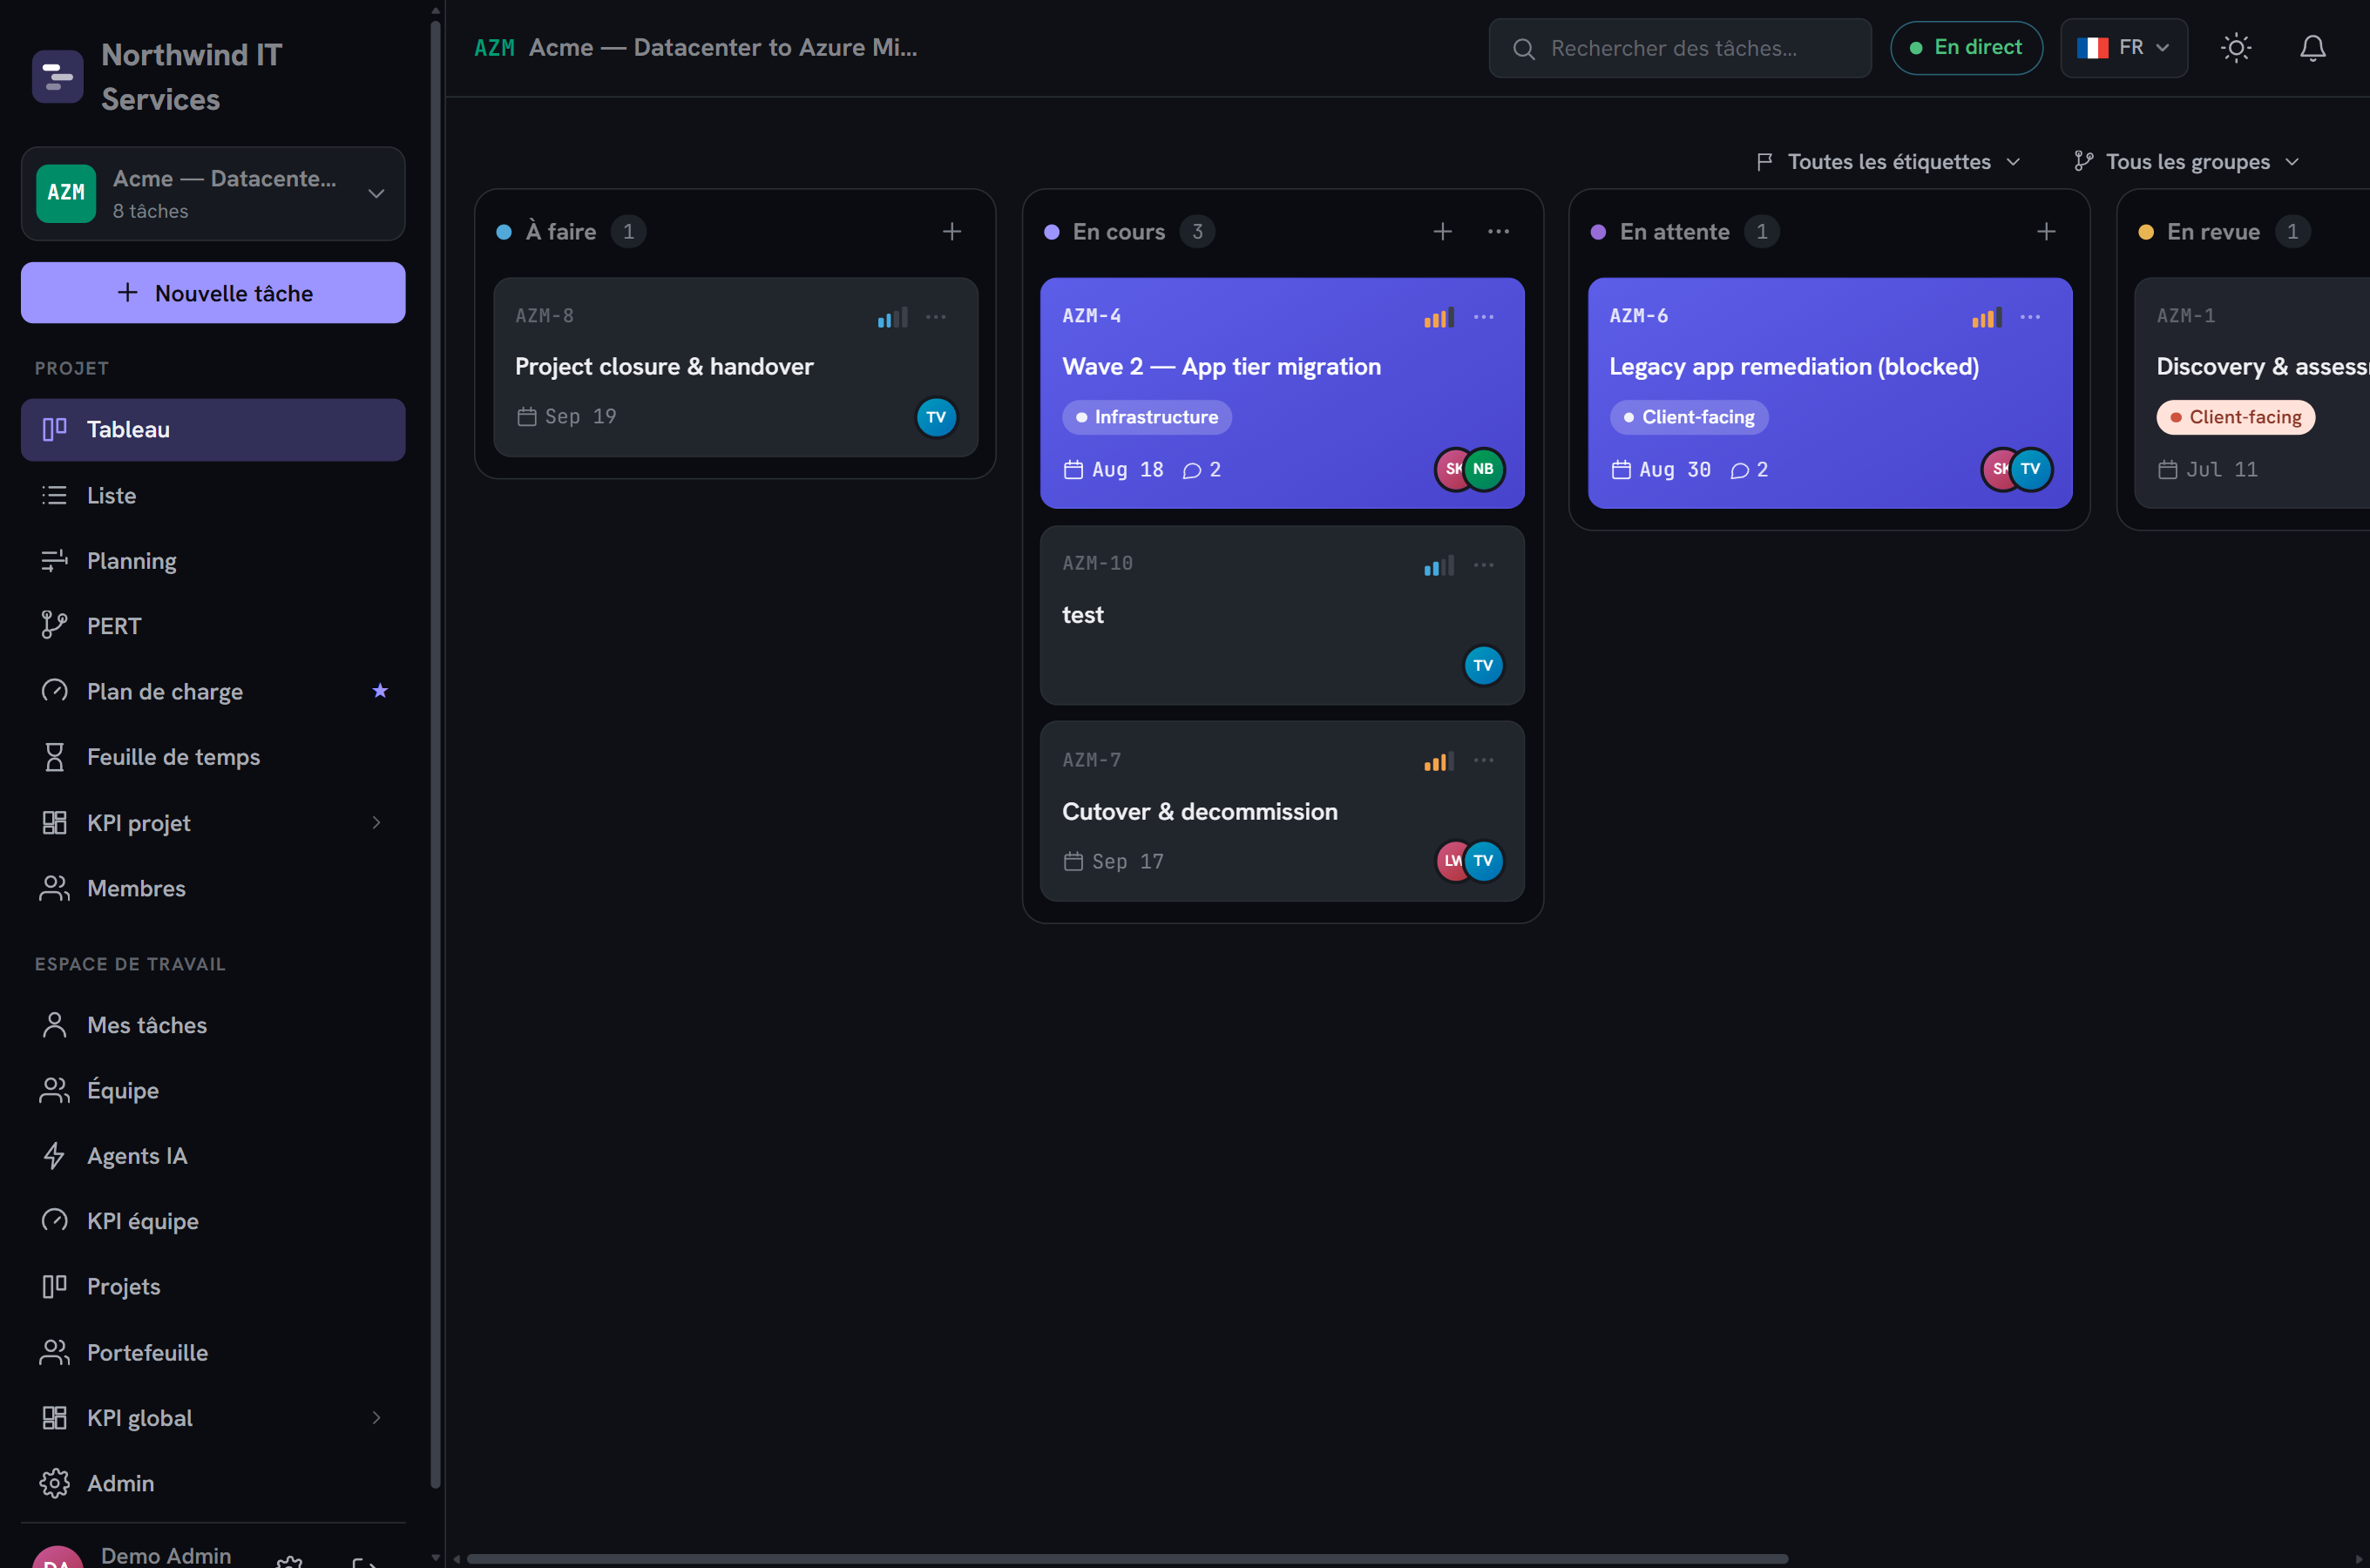Open Feuille de temps

213,757
